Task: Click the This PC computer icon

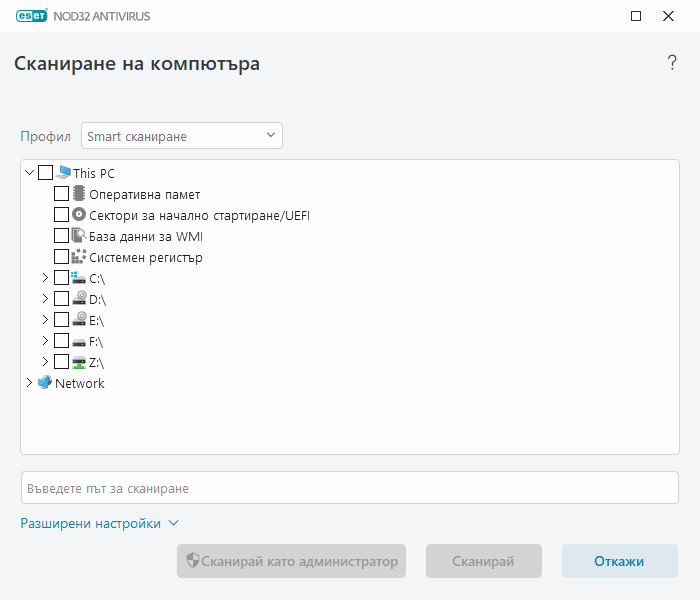Action: [x=64, y=173]
